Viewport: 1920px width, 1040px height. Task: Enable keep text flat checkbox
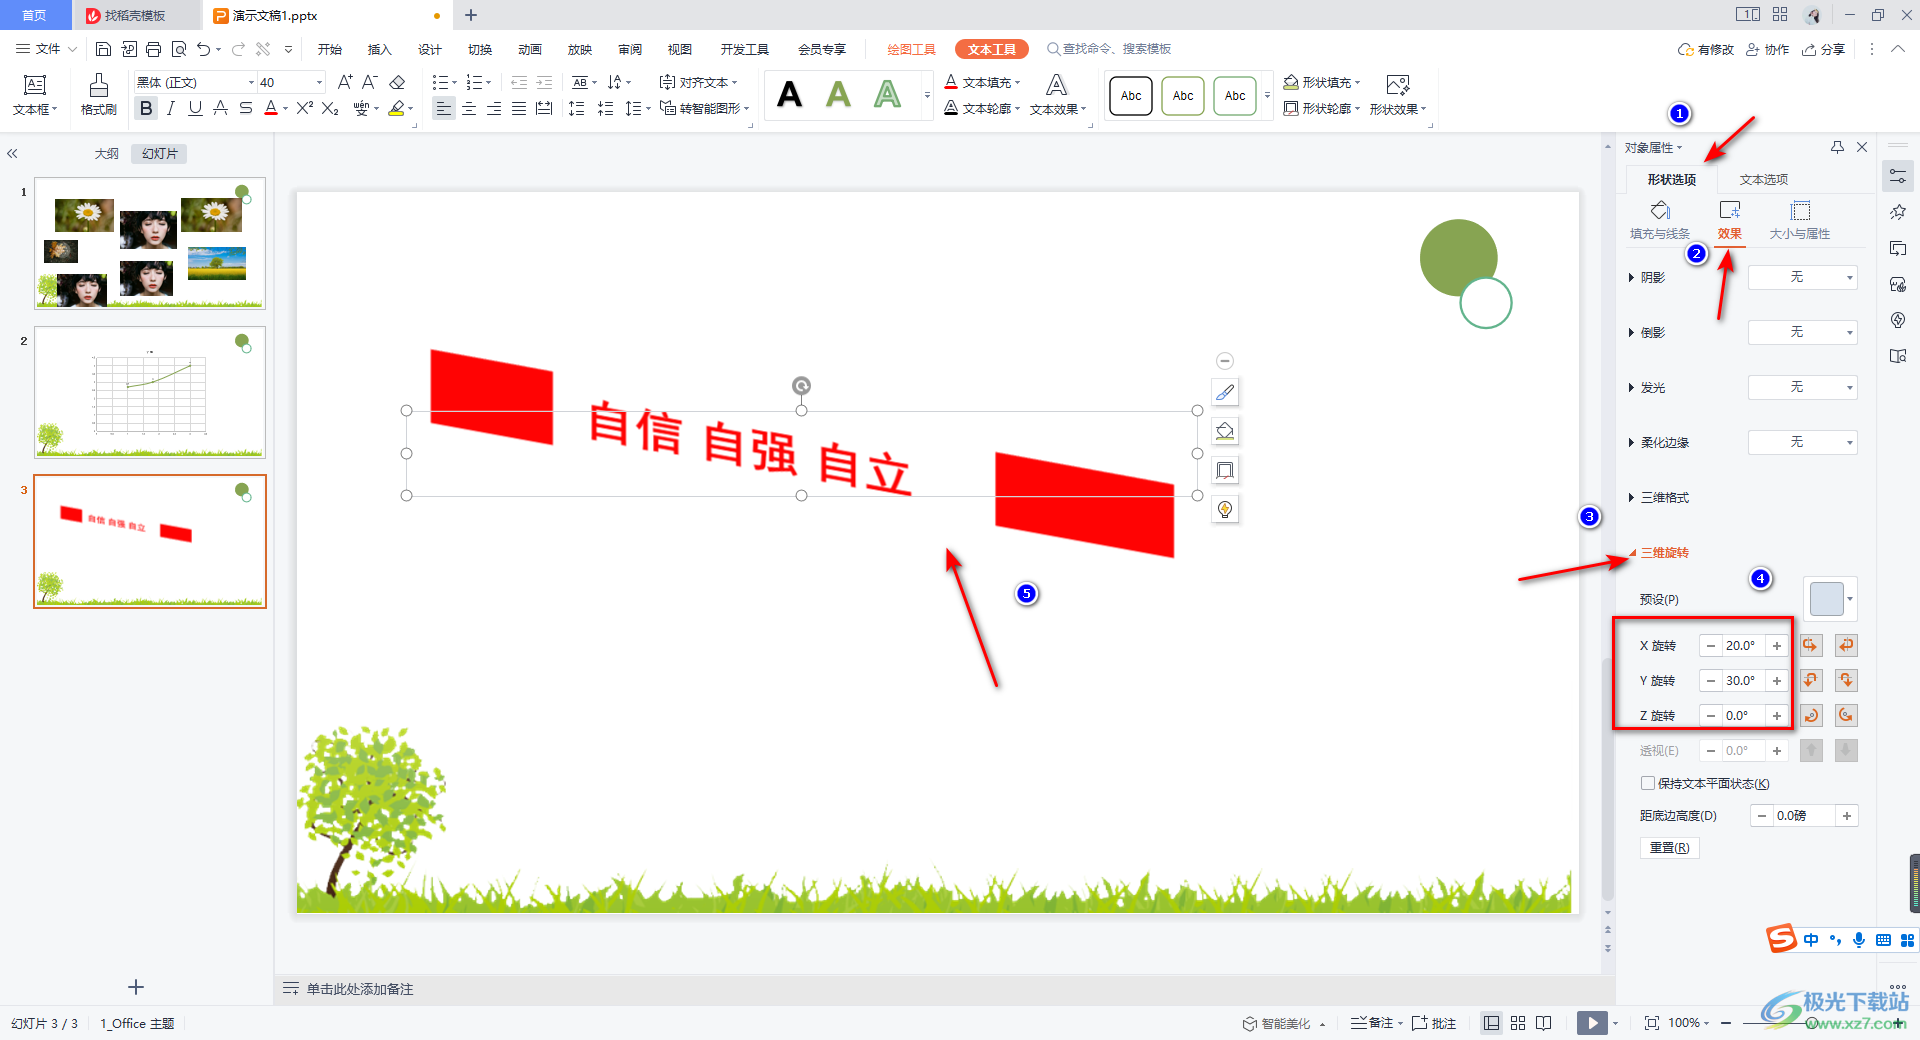point(1647,783)
